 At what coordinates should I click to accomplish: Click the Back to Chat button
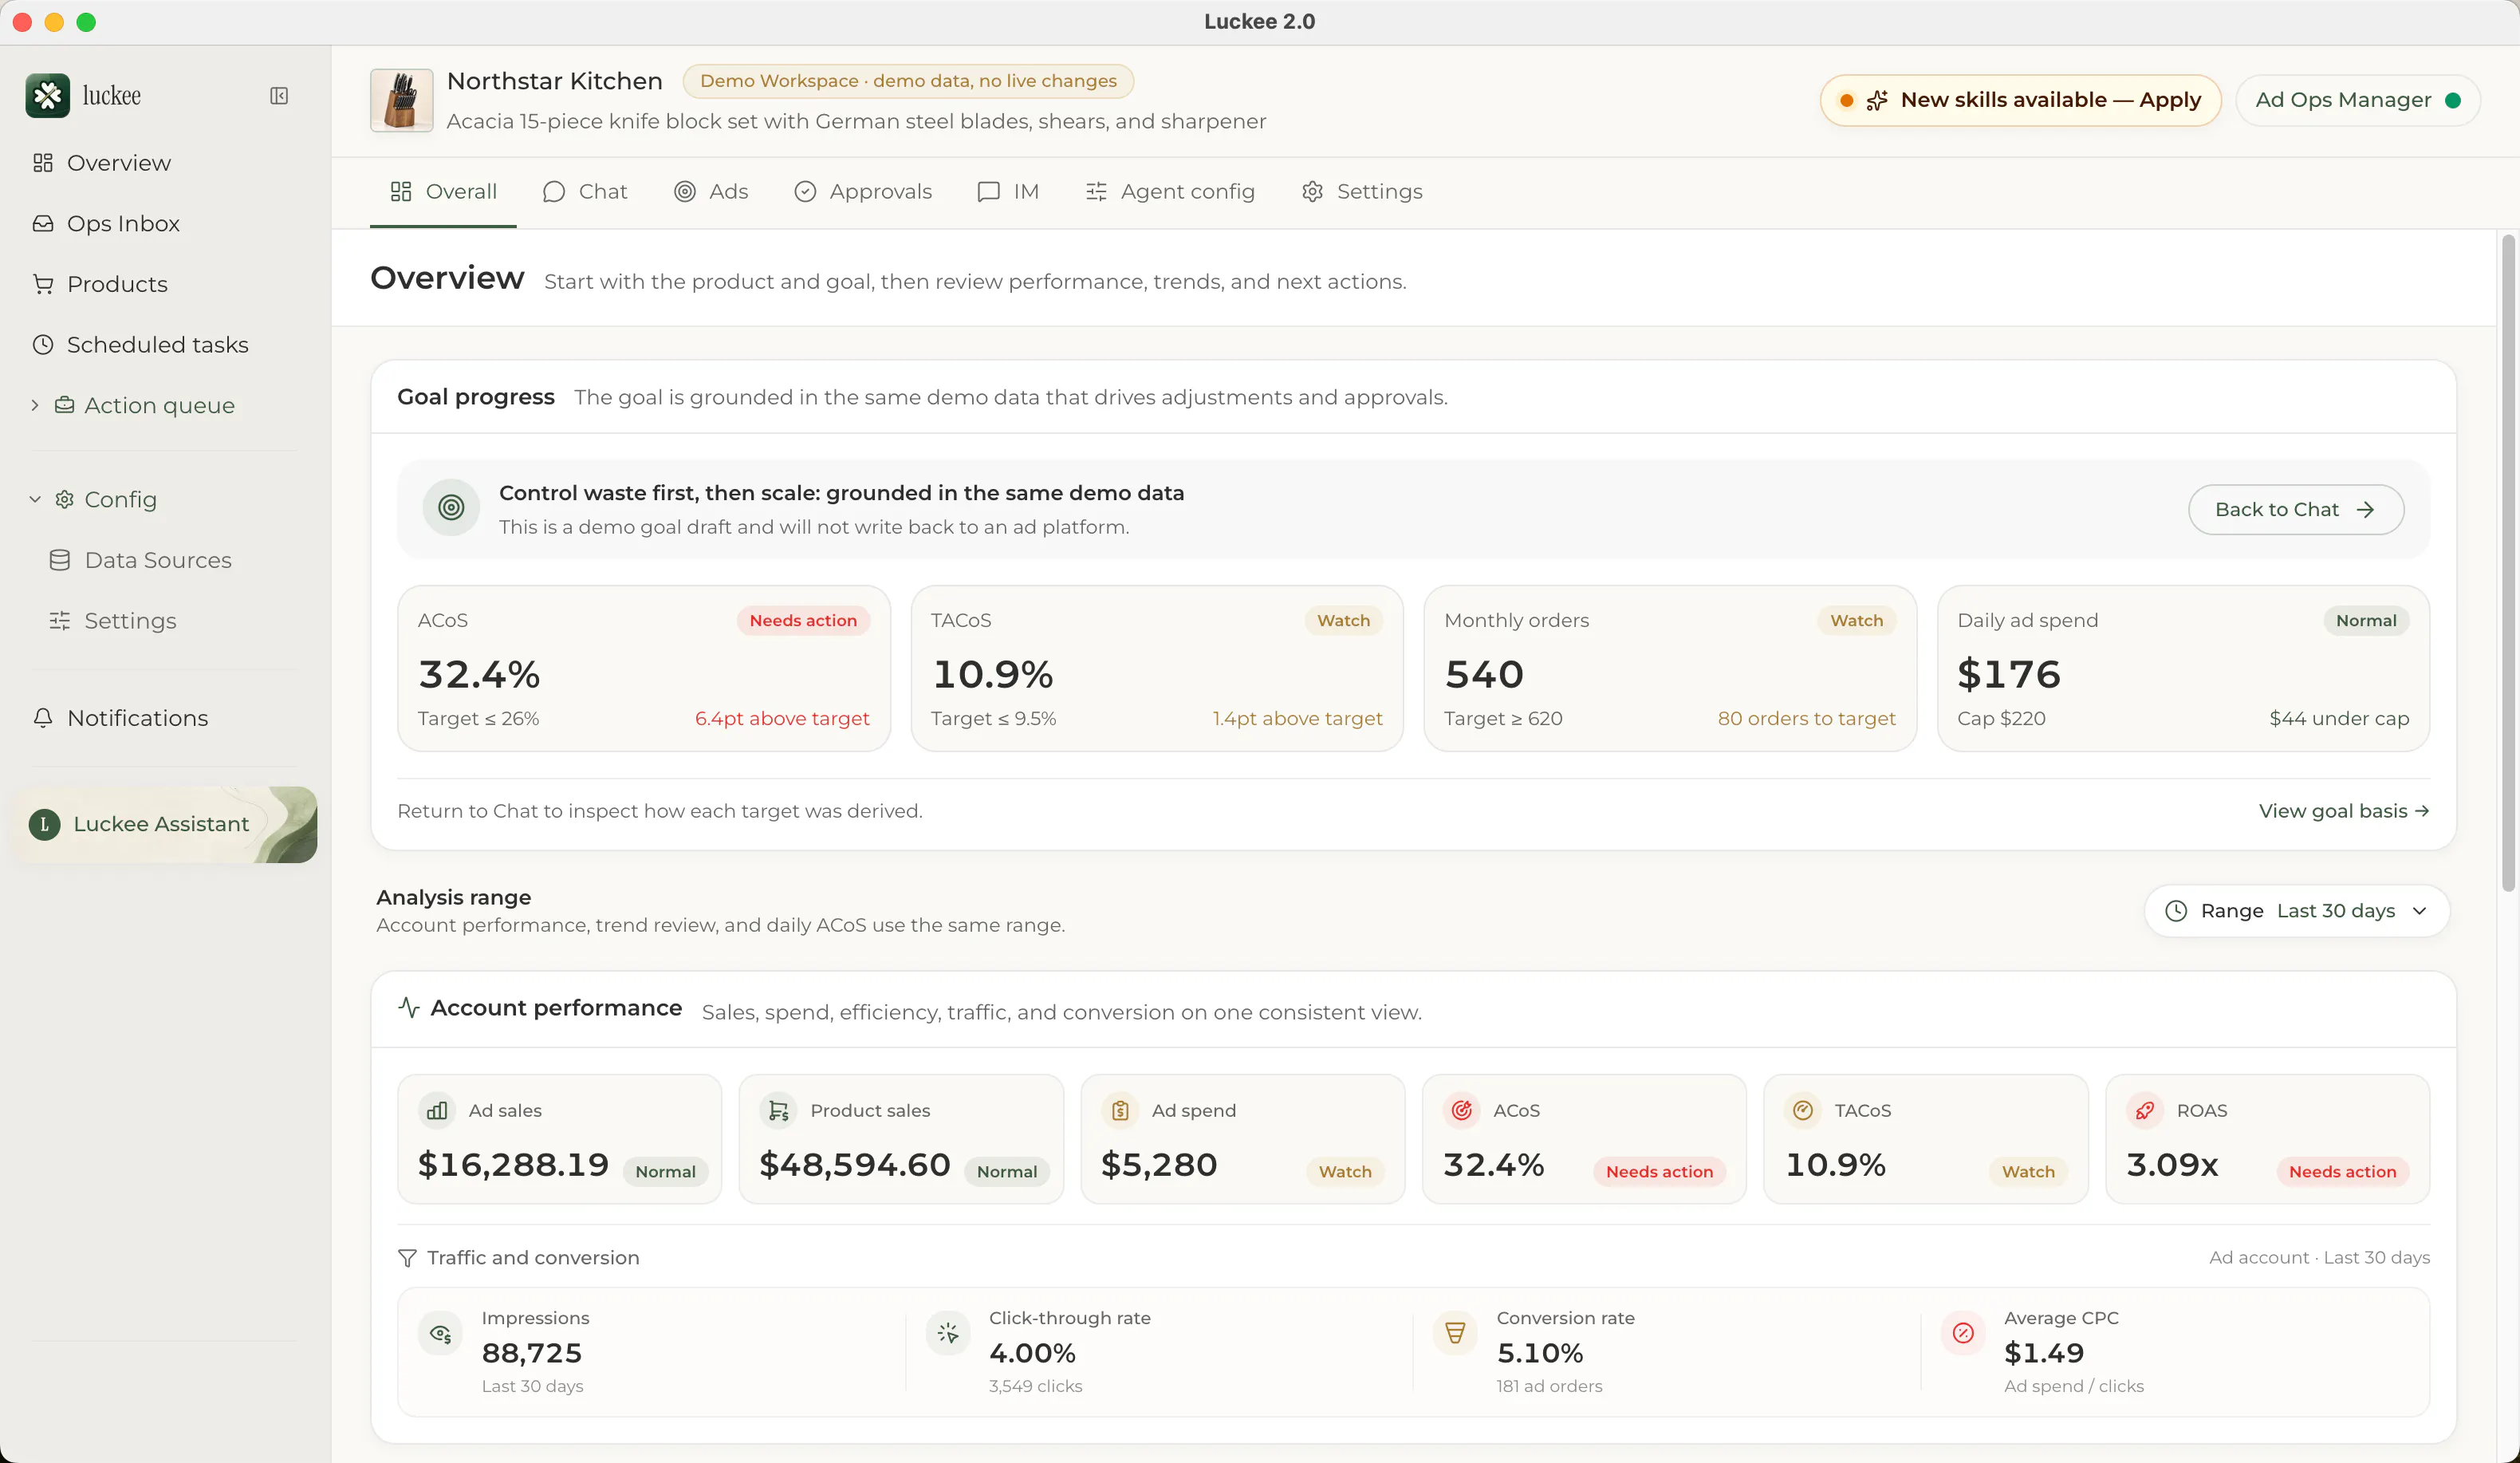(2296, 510)
